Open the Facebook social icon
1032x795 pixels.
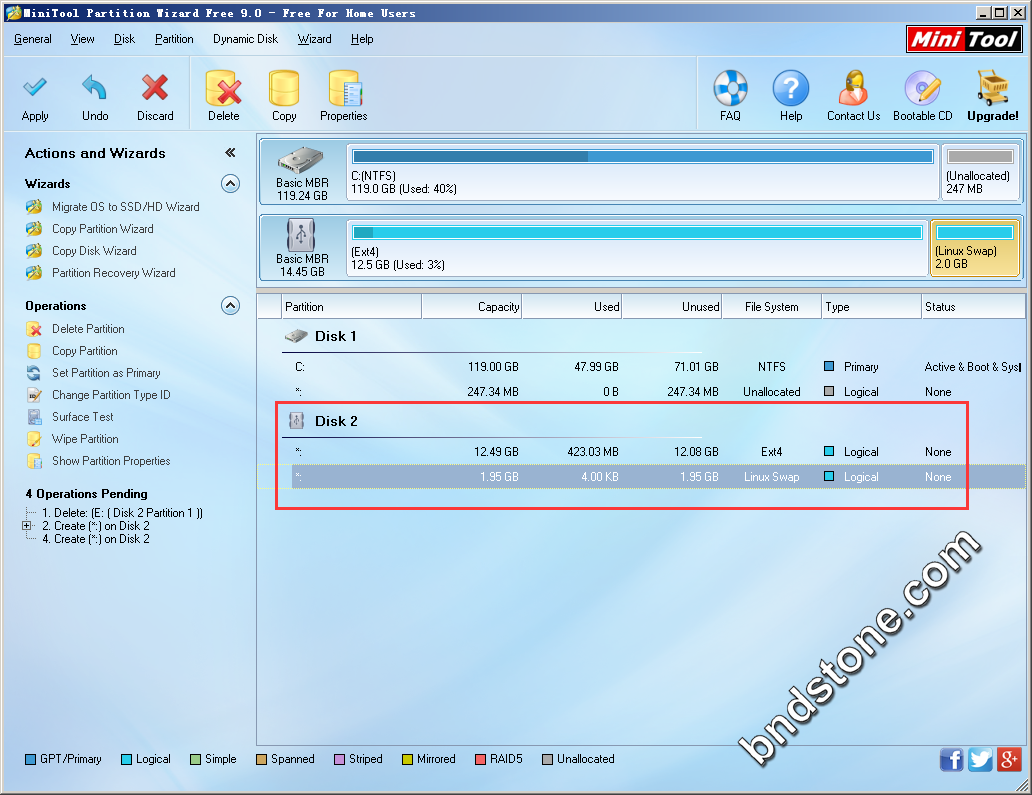[952, 759]
